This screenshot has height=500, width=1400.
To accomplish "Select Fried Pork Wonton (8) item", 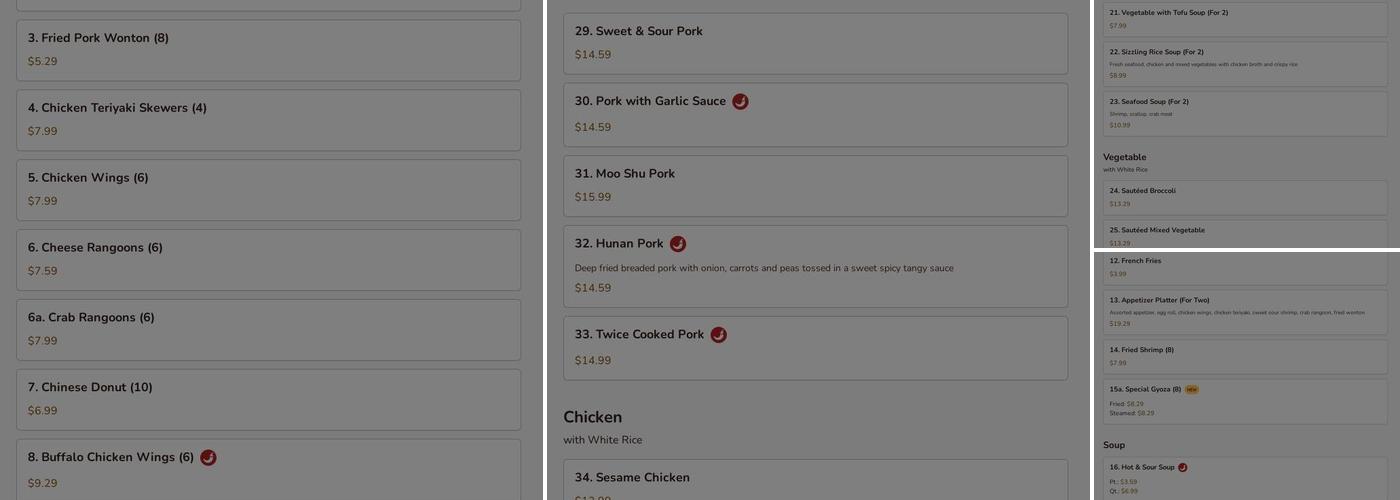I will coord(268,50).
